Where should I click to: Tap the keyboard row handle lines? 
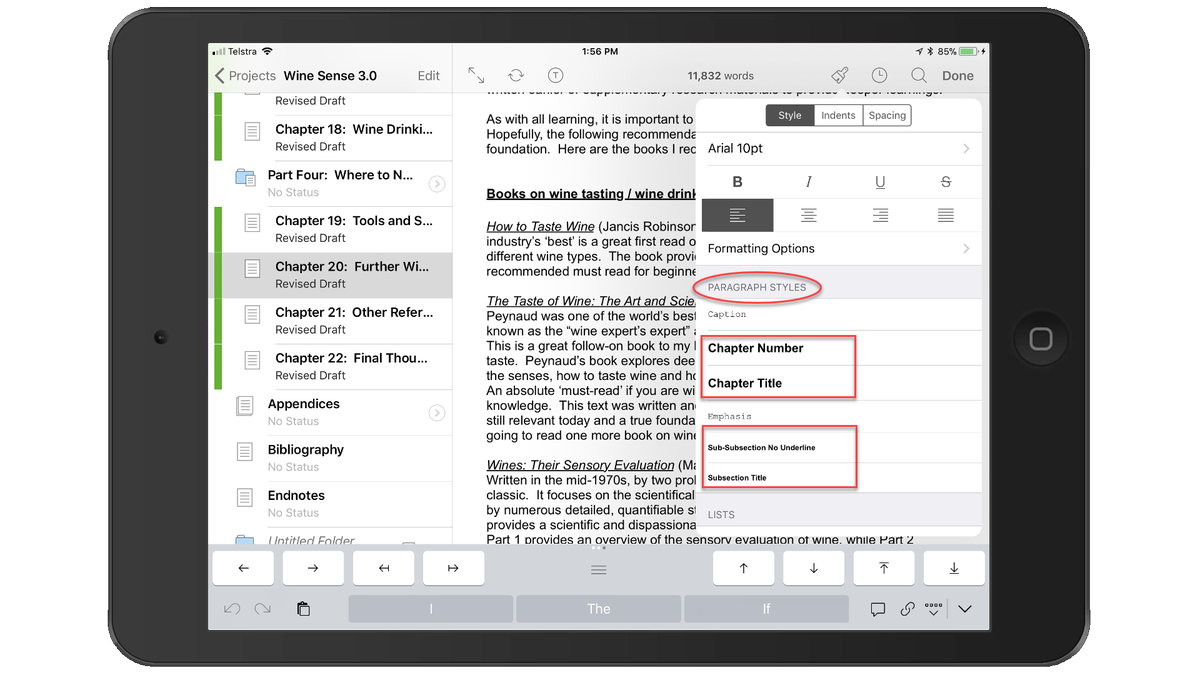click(598, 569)
